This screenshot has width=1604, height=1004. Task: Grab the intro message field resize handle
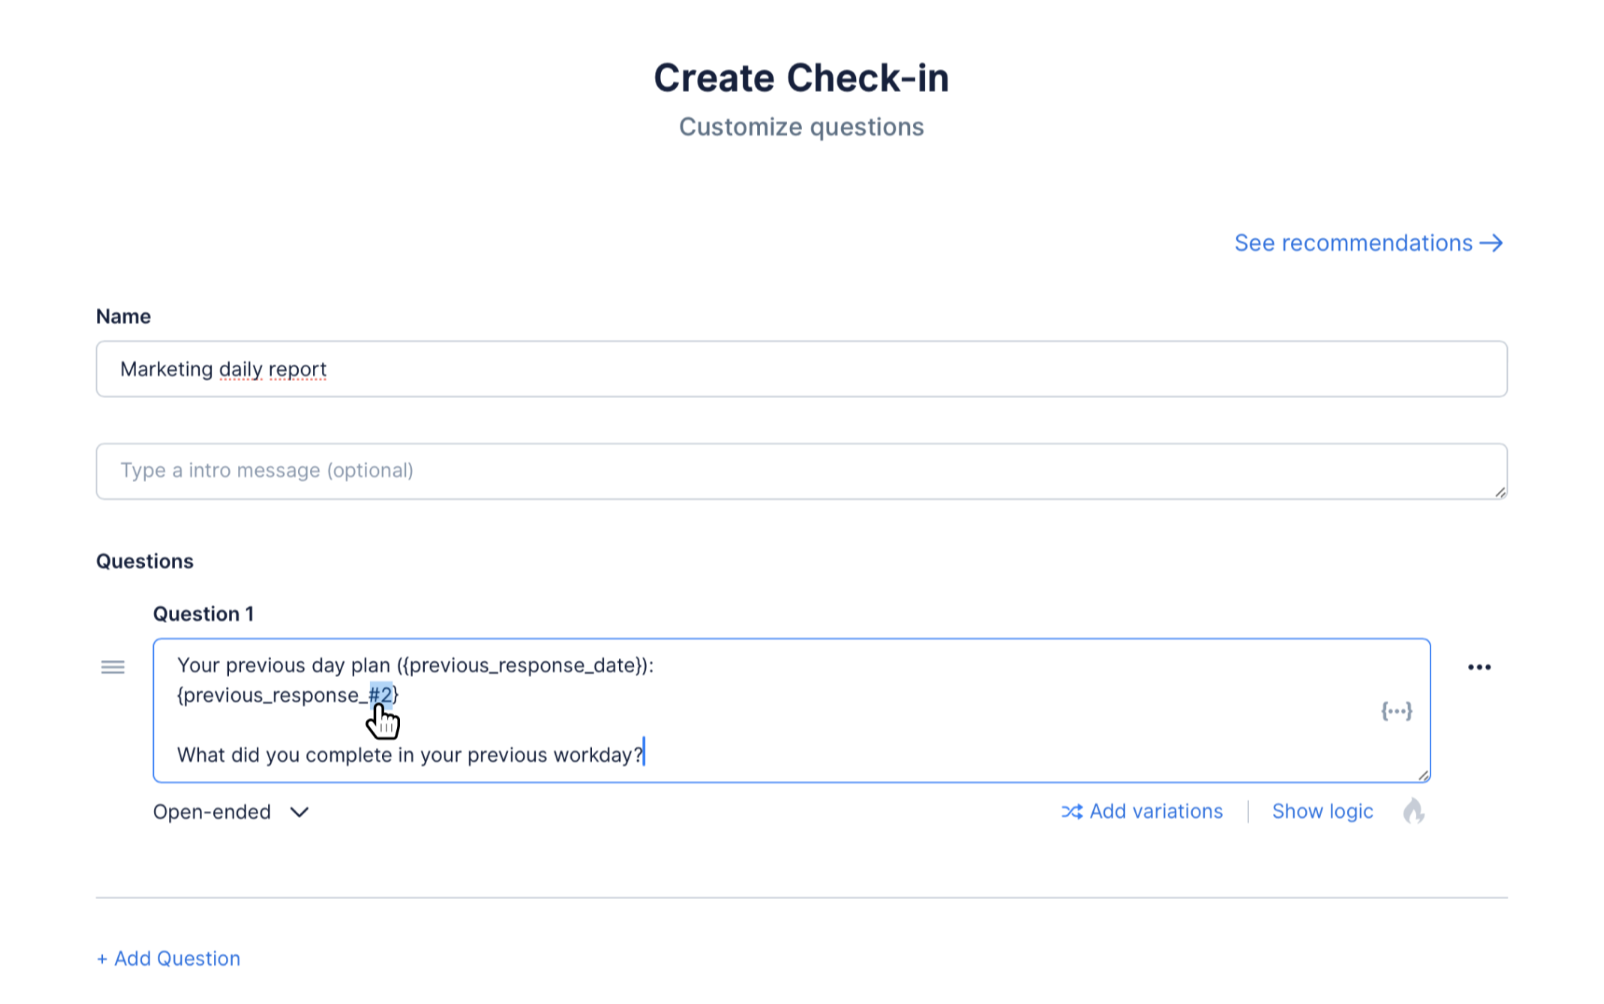[x=1500, y=492]
